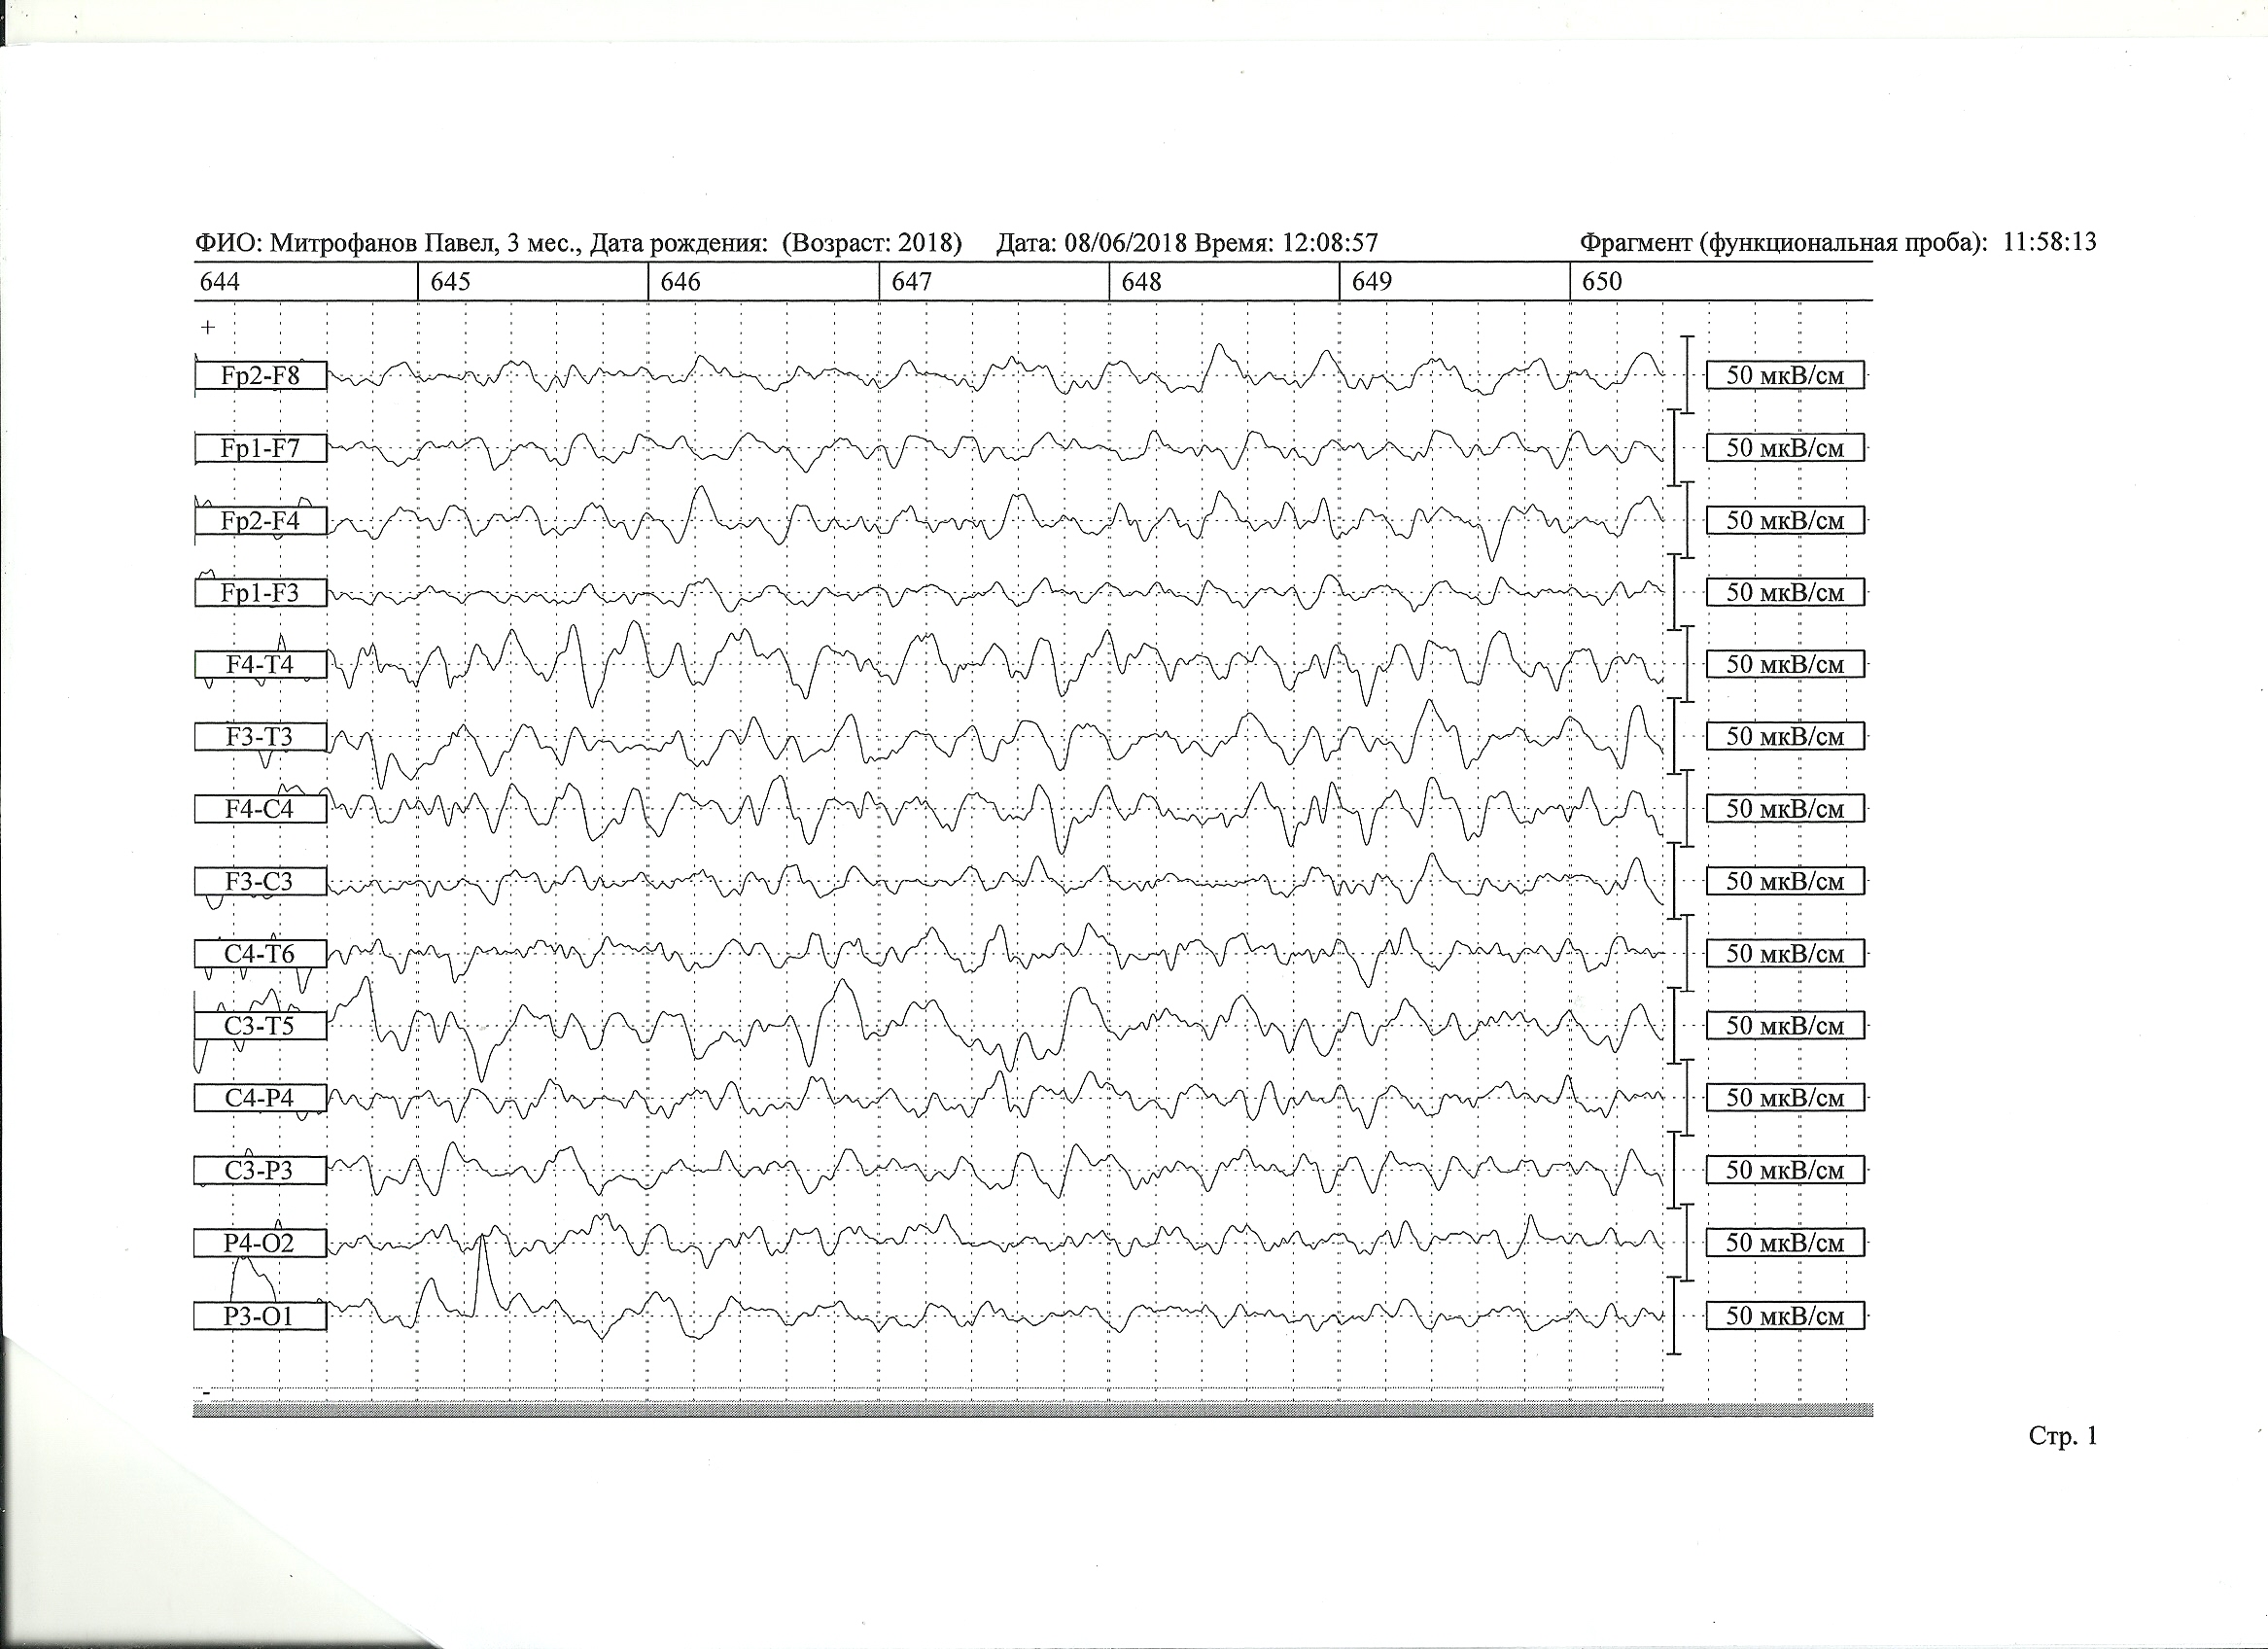The width and height of the screenshot is (2268, 1649).
Task: Click F4-C4 sensitivity scale box
Action: (x=1785, y=809)
